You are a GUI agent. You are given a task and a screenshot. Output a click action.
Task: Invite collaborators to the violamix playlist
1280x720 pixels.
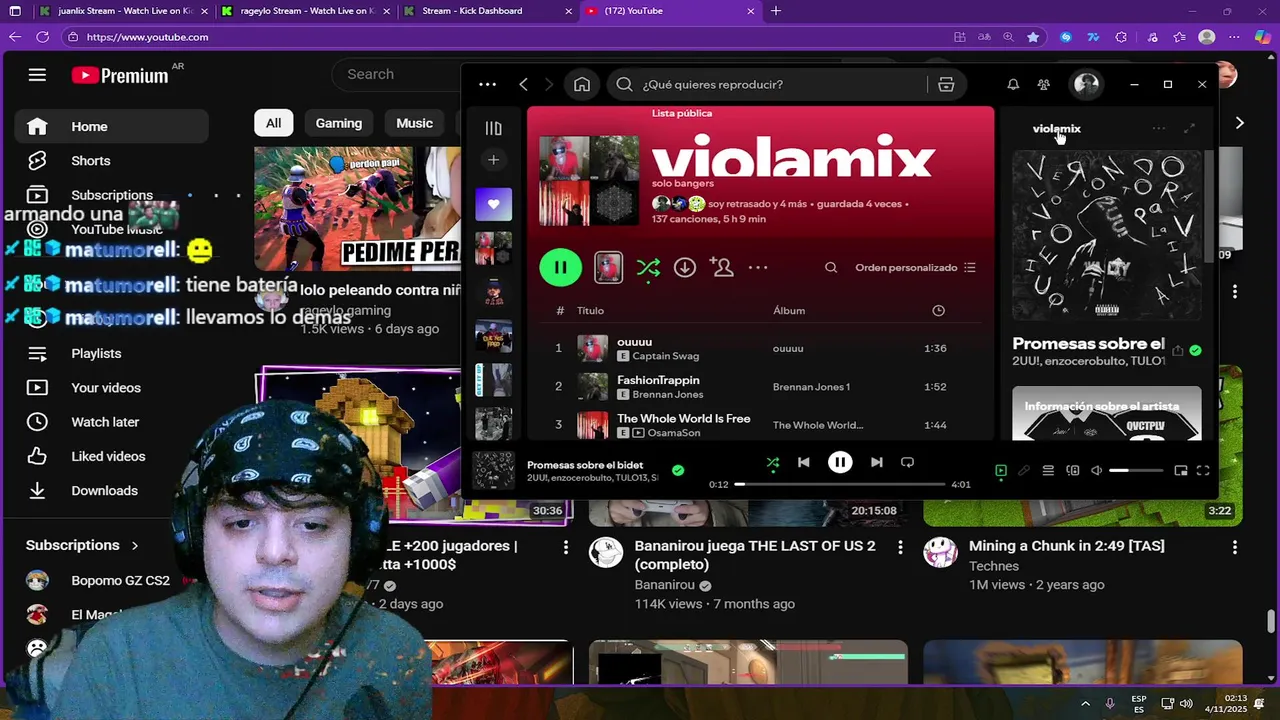pos(721,267)
